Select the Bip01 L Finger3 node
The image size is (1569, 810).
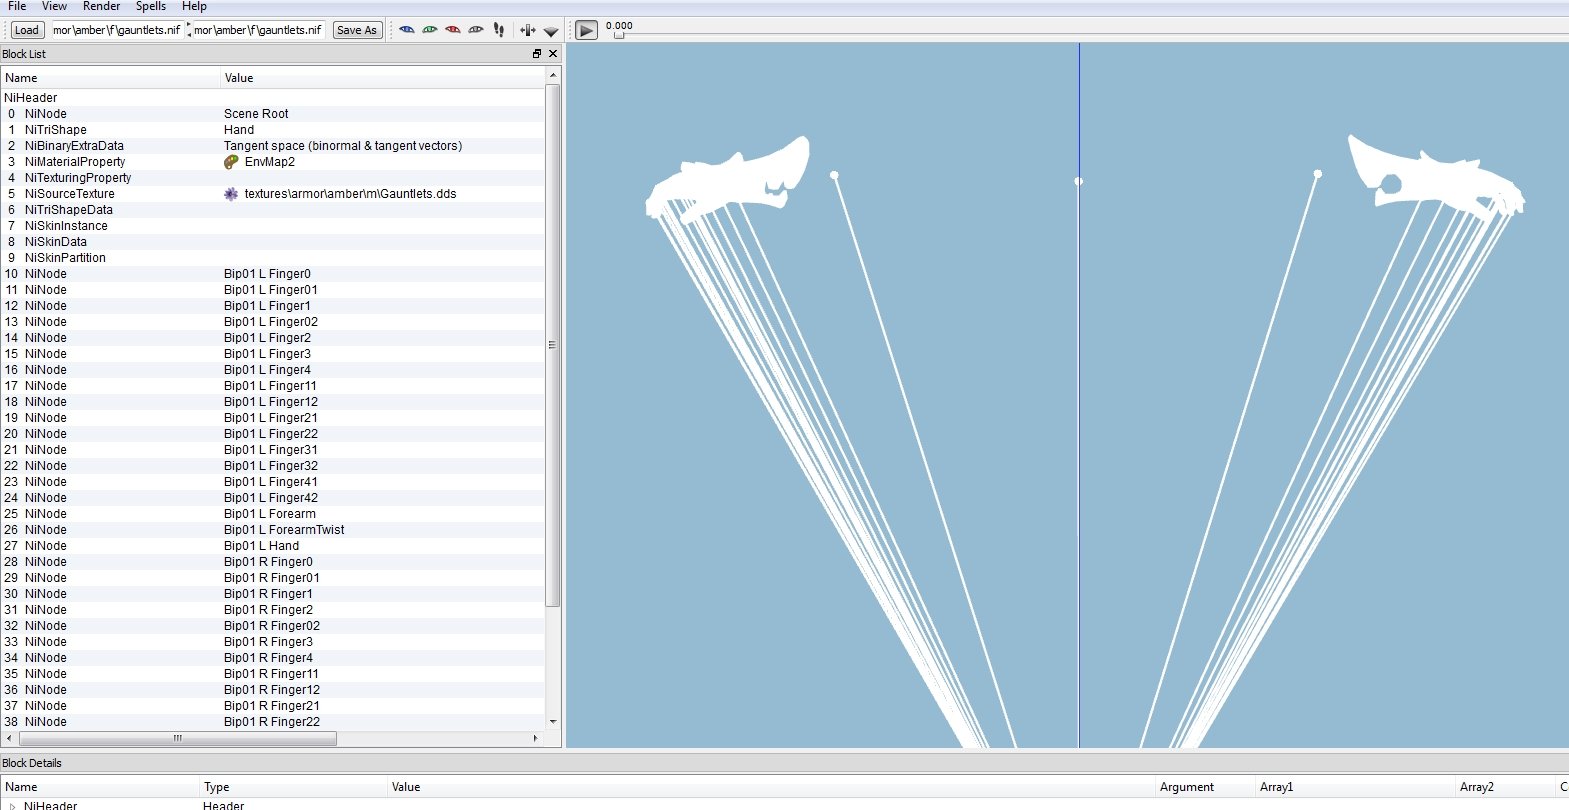pyautogui.click(x=273, y=354)
